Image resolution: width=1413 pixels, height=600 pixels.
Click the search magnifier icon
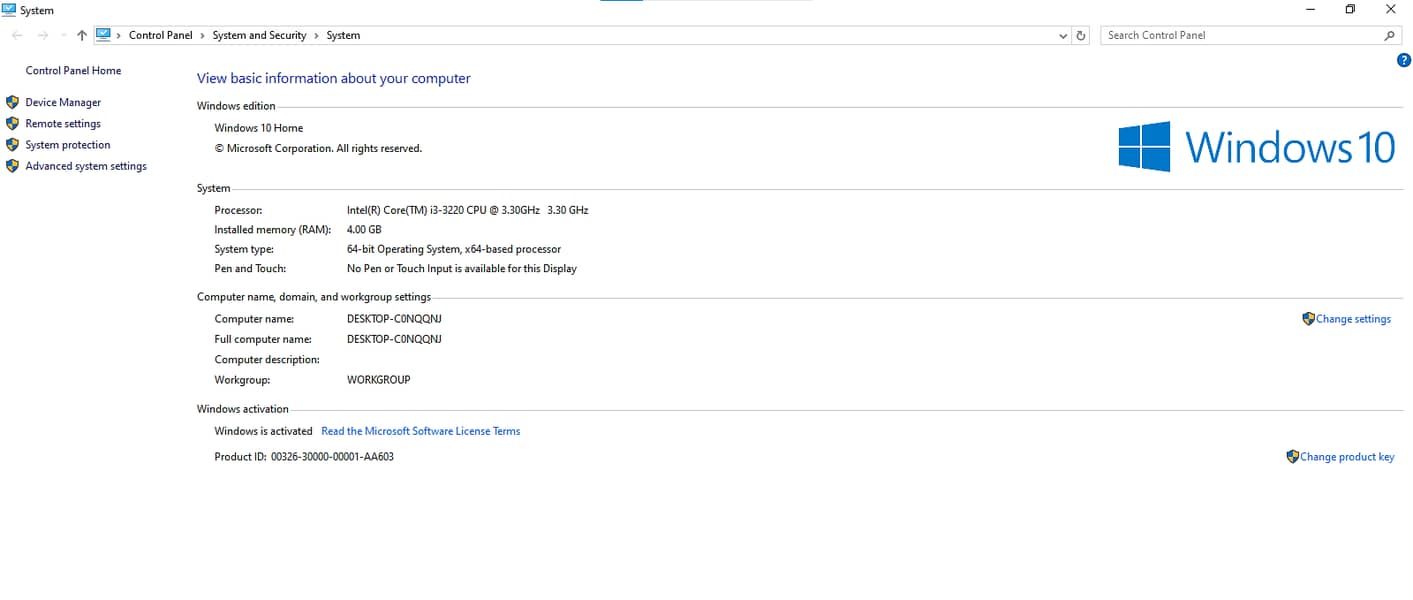(1389, 35)
